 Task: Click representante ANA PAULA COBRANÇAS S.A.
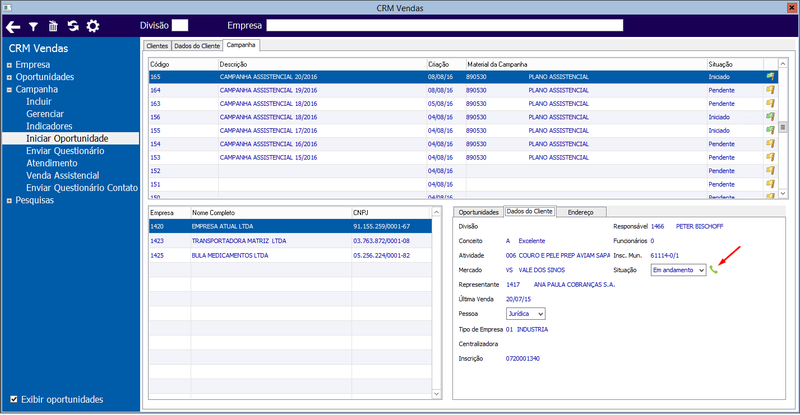pyautogui.click(x=574, y=284)
